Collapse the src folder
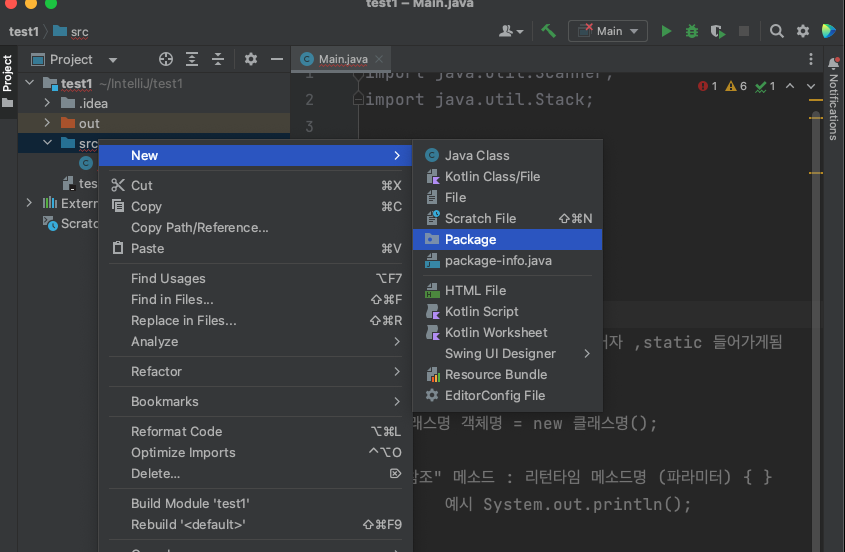The image size is (845, 552). [47, 143]
